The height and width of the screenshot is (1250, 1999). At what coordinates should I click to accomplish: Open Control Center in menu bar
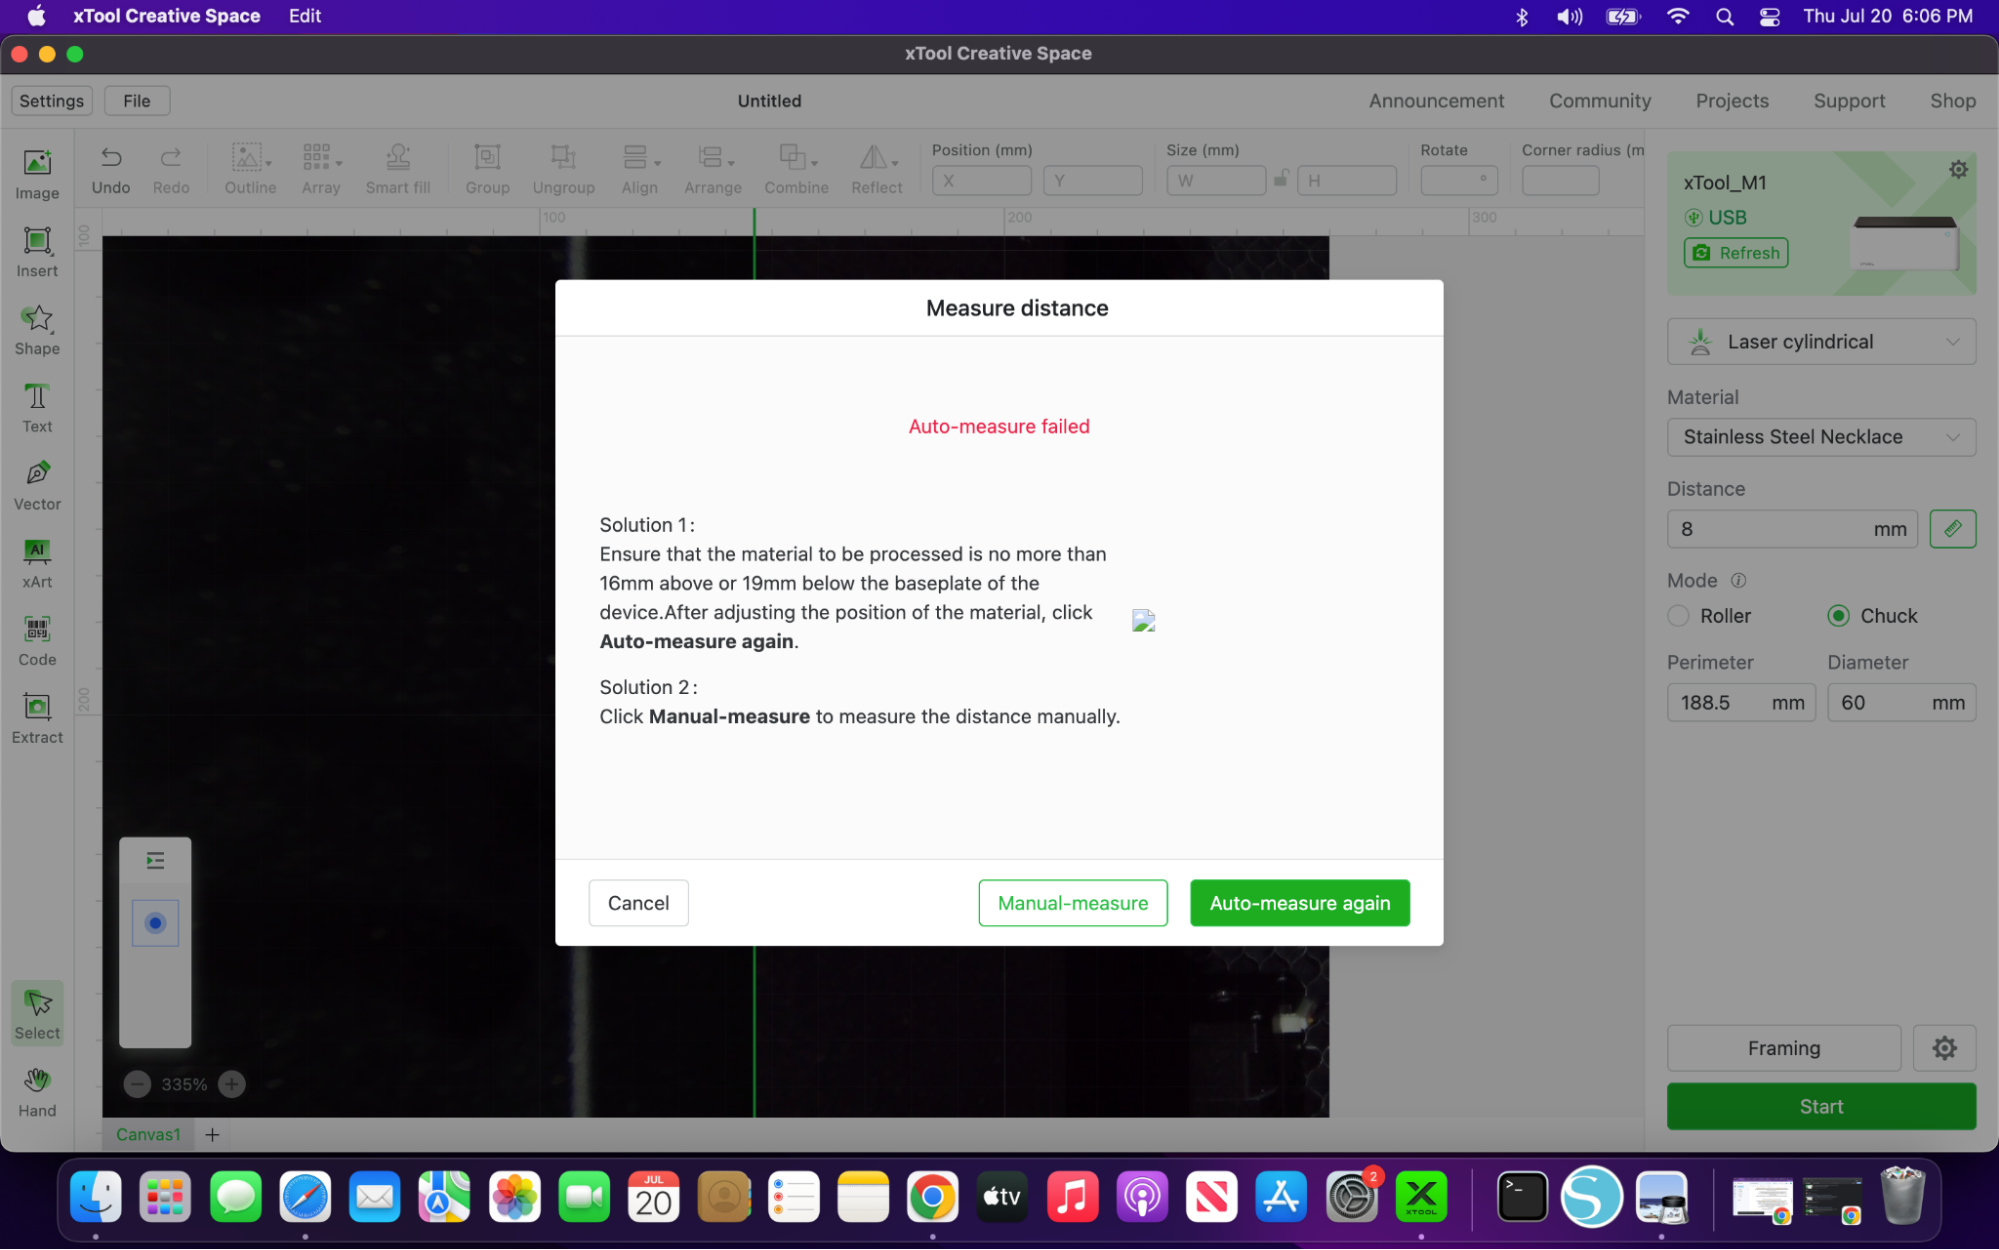(x=1770, y=16)
